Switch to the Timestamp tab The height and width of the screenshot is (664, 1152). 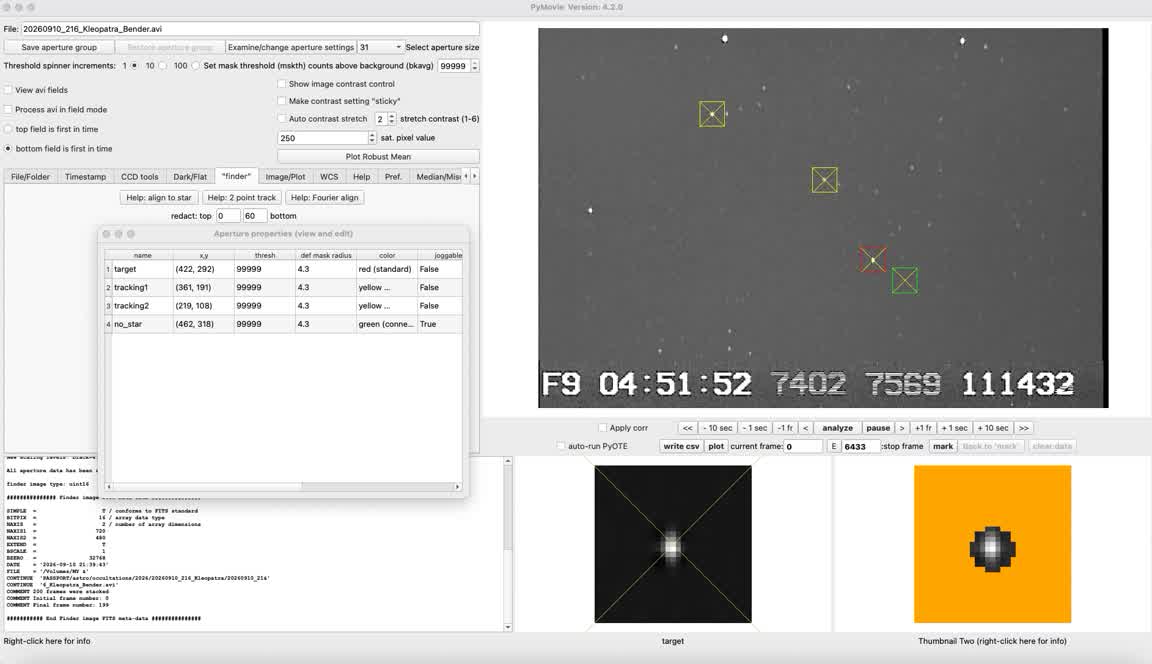(85, 177)
